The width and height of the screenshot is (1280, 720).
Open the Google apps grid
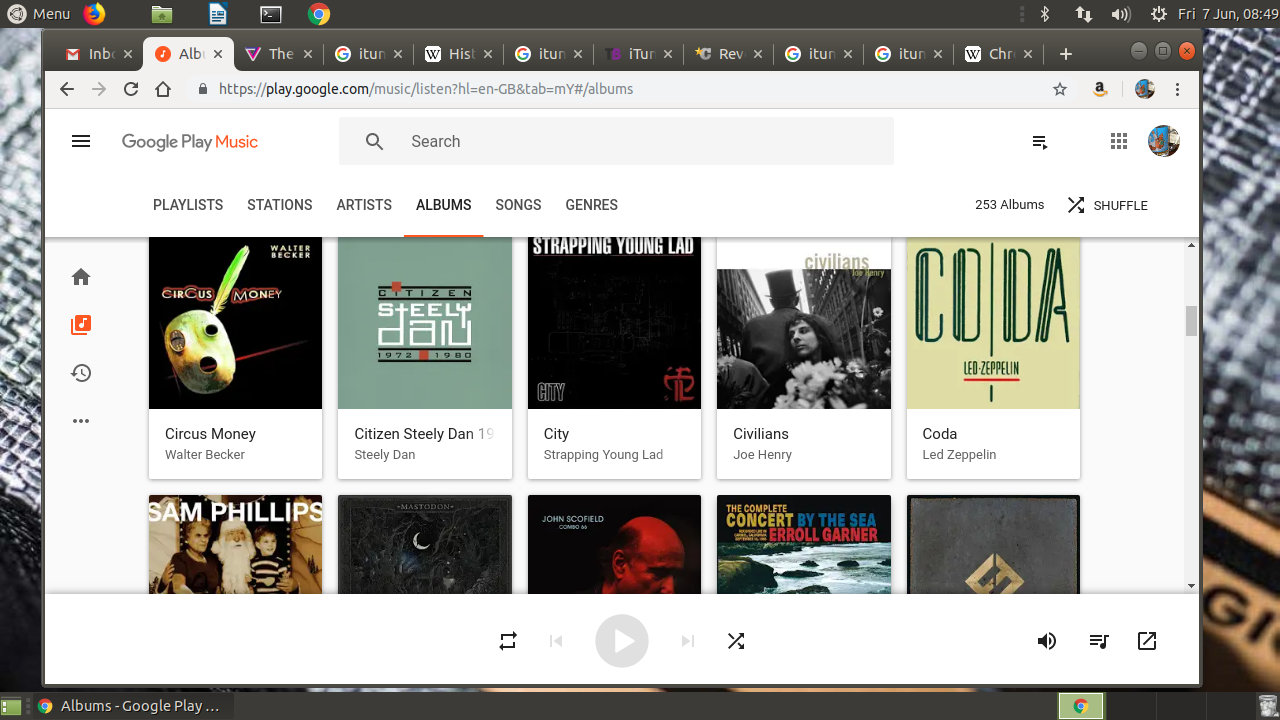pos(1119,141)
